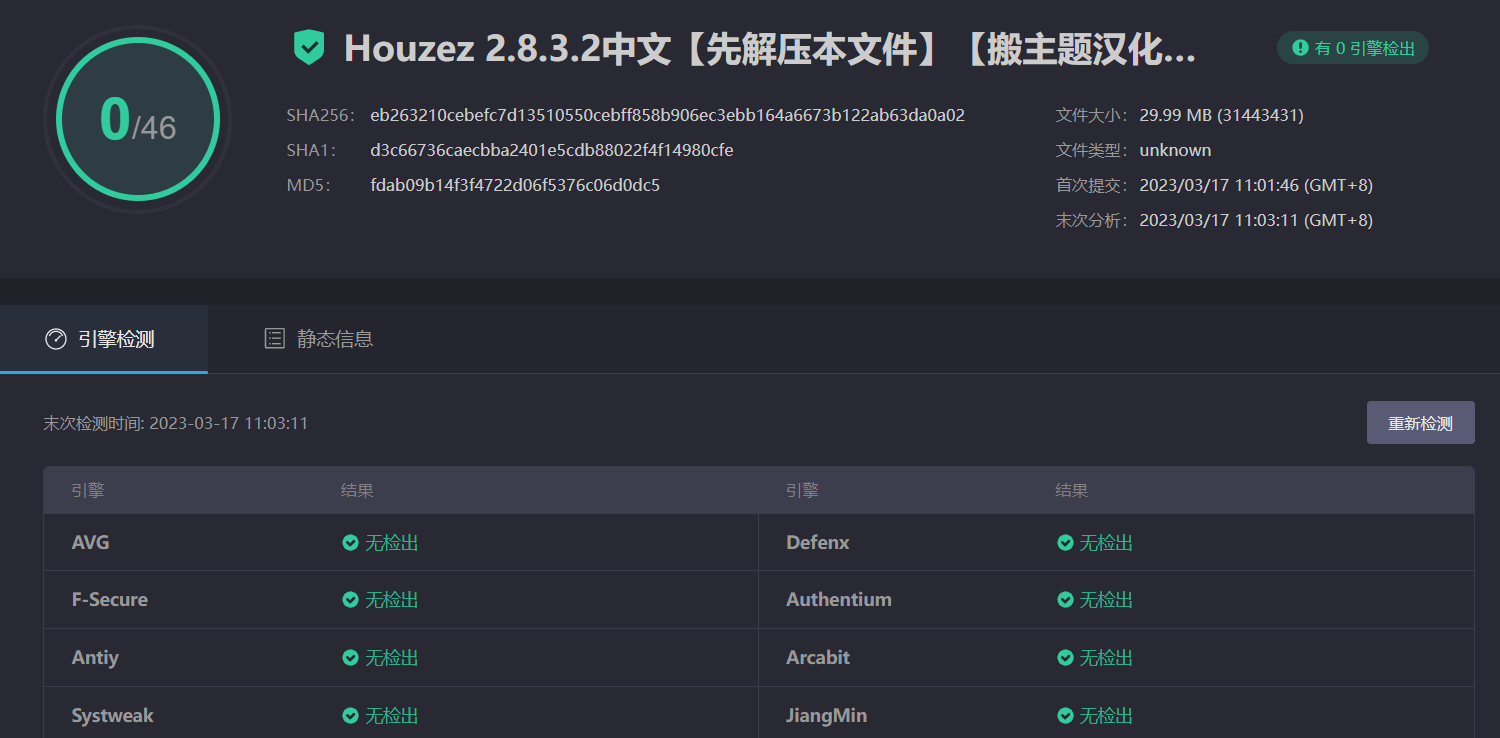Click the green check icon in the JiangMin row
This screenshot has width=1500, height=738.
click(1066, 716)
